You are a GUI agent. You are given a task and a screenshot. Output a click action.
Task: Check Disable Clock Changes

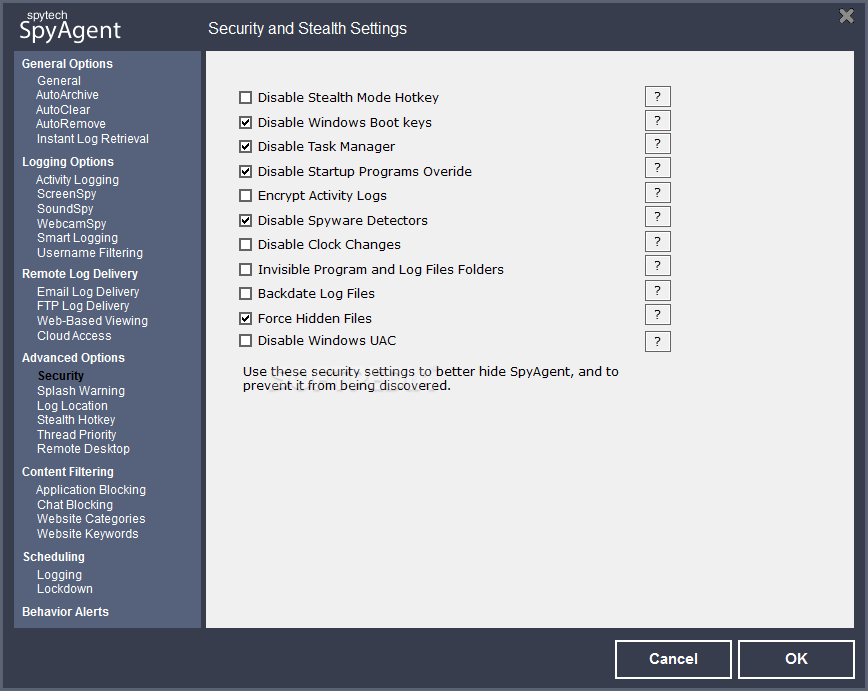click(245, 244)
